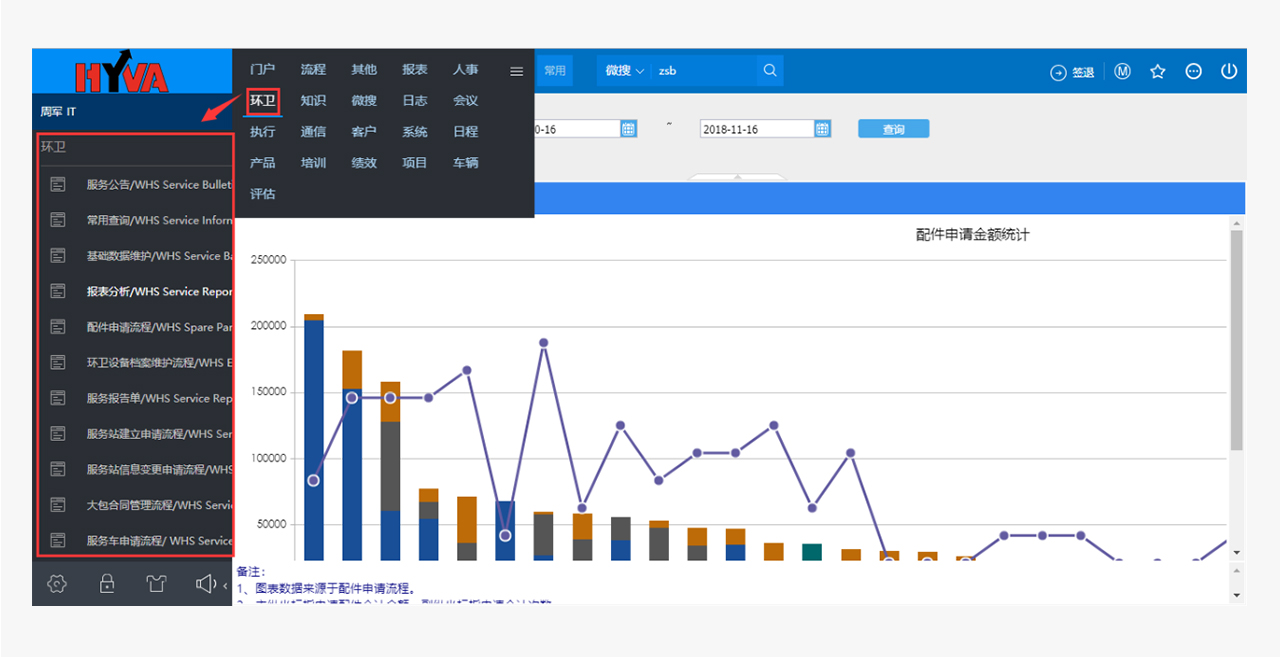Click the circled M icon
The width and height of the screenshot is (1280, 657).
1122,72
